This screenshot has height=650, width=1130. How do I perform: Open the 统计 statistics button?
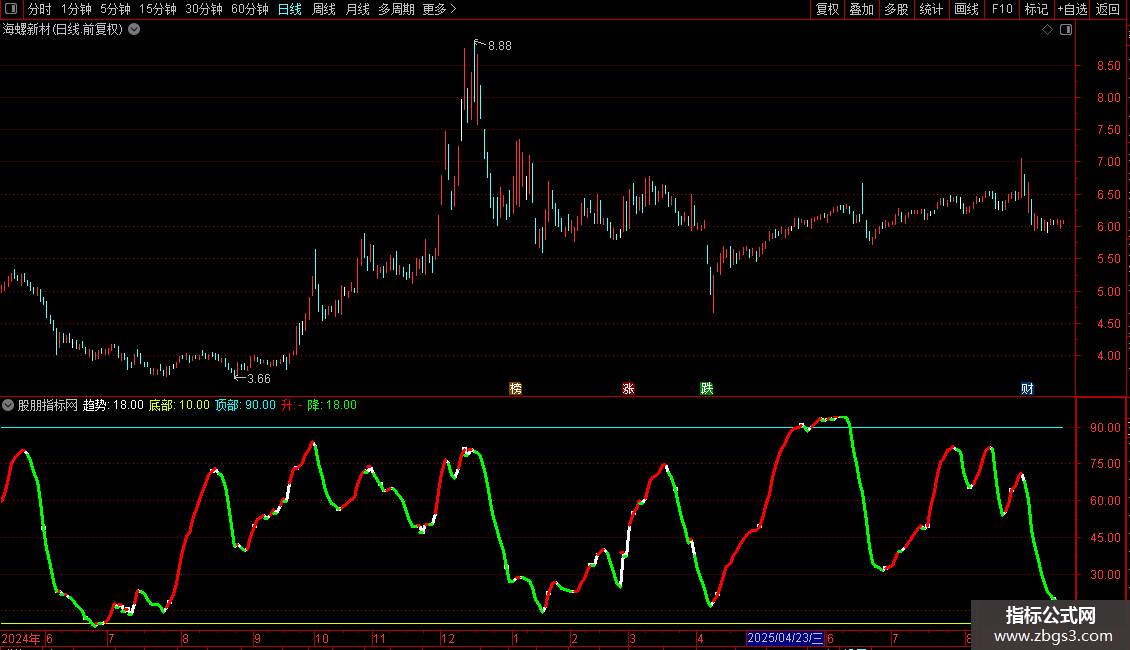931,9
